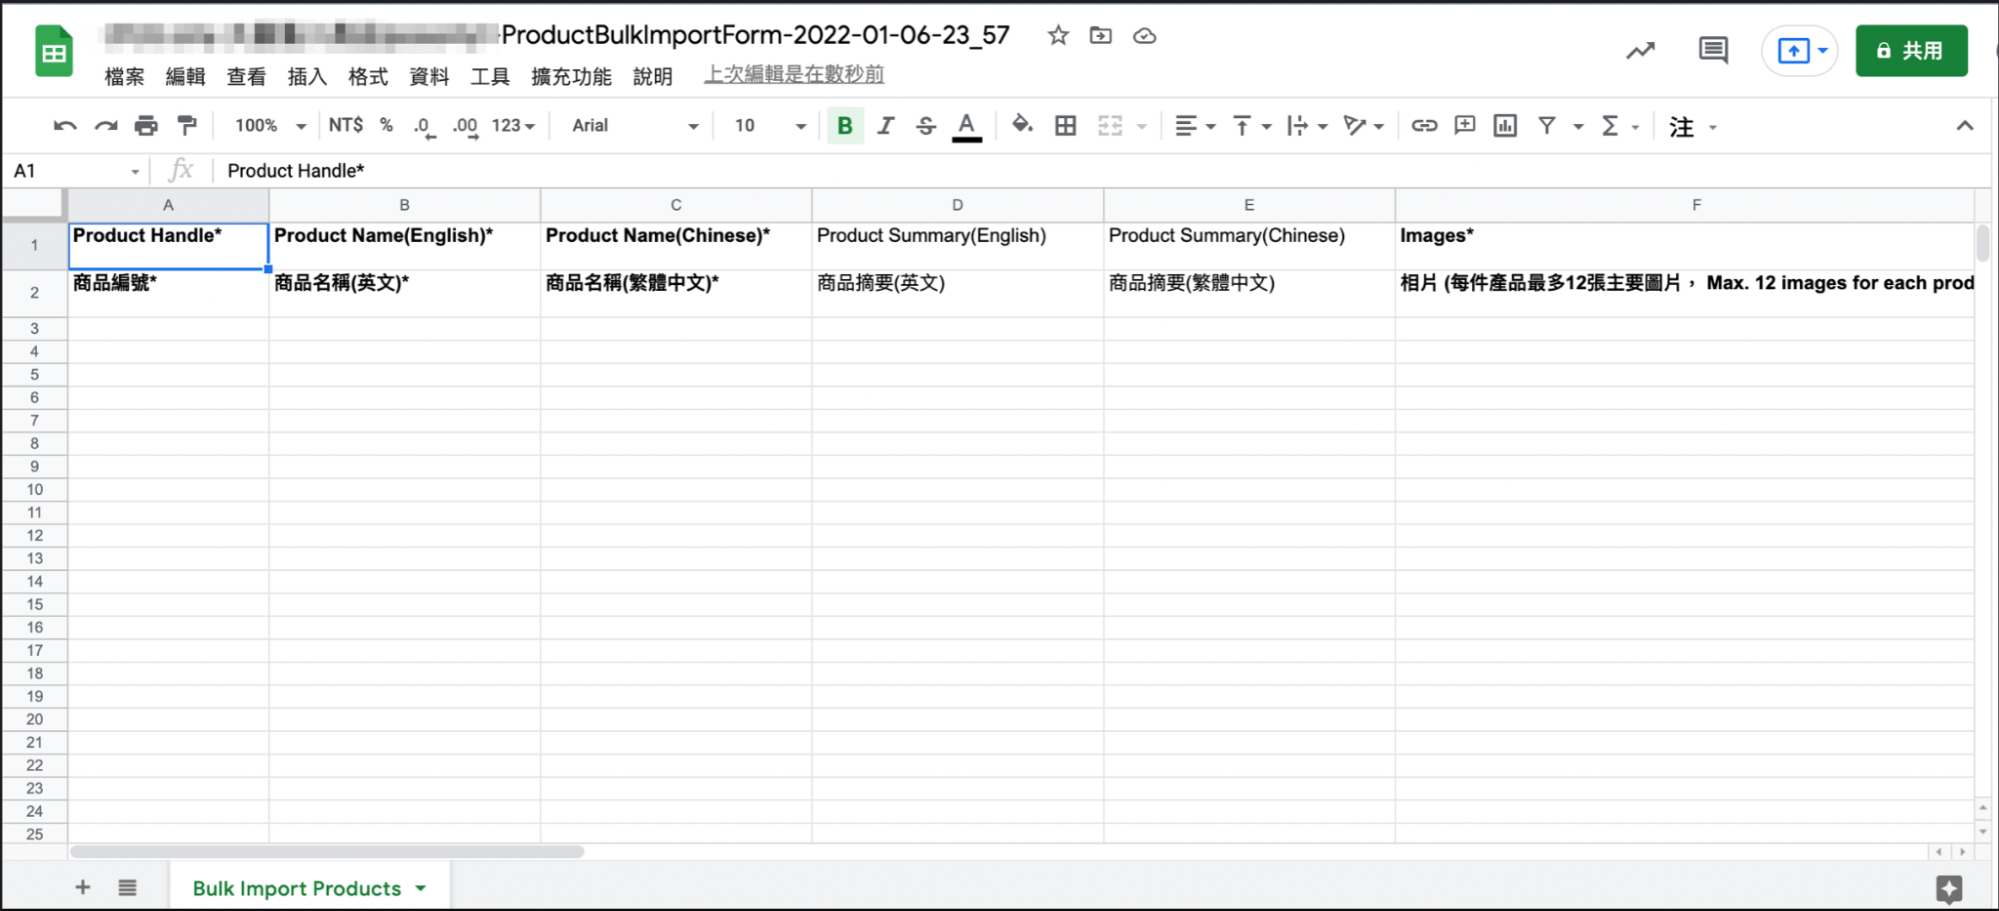Screen dimensions: 1999x911
Task: Star this spreadsheet document
Action: pos(1058,36)
